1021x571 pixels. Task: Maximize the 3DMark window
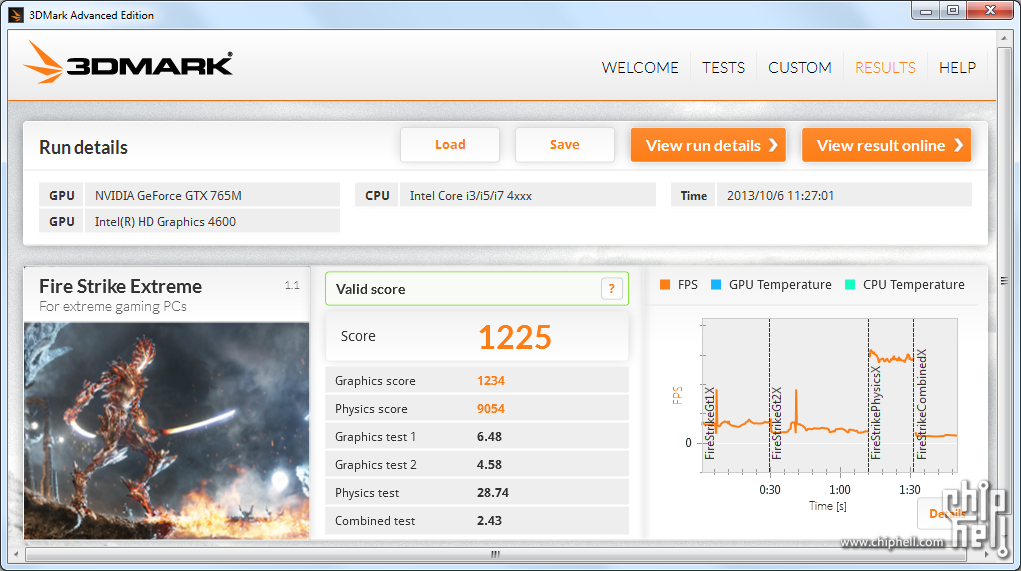tap(953, 10)
